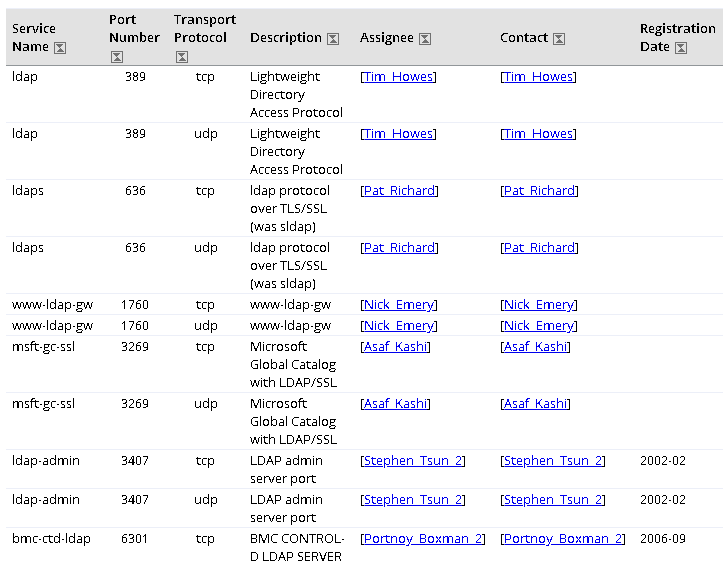The image size is (723, 563).
Task: Open Nick Emery assignee link for www-ldap-gw tcp
Action: tap(399, 305)
